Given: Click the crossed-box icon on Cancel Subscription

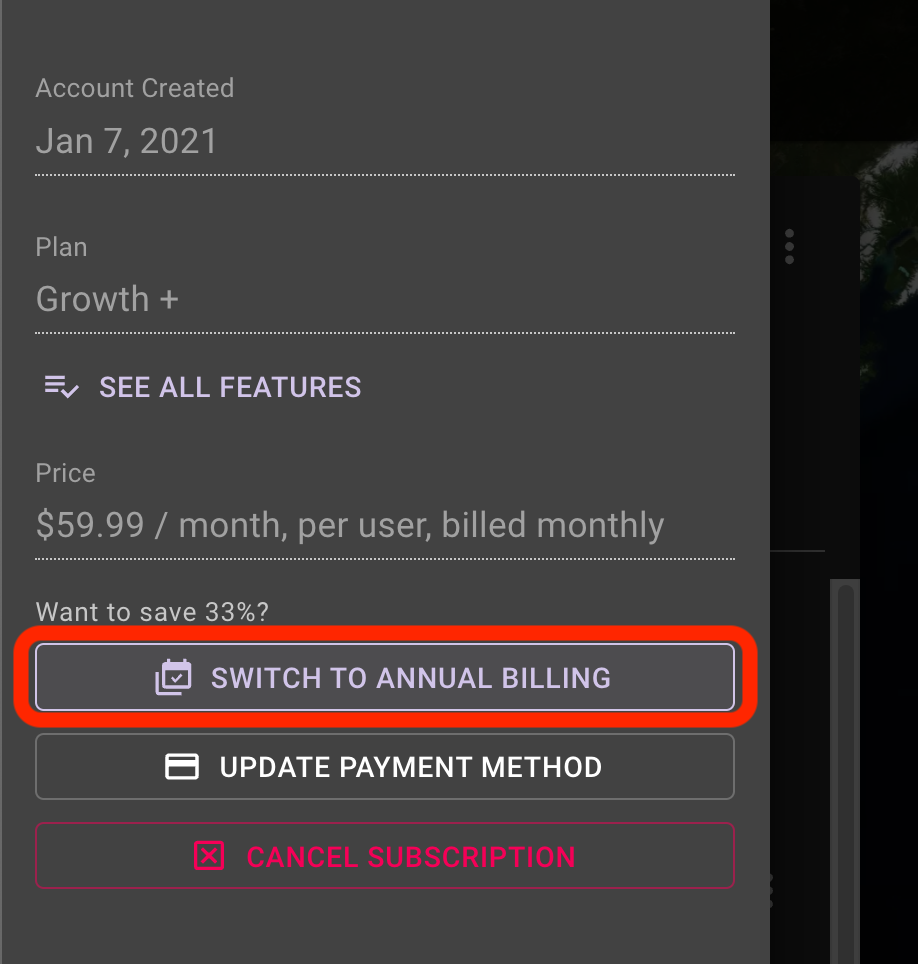Looking at the screenshot, I should tap(209, 856).
